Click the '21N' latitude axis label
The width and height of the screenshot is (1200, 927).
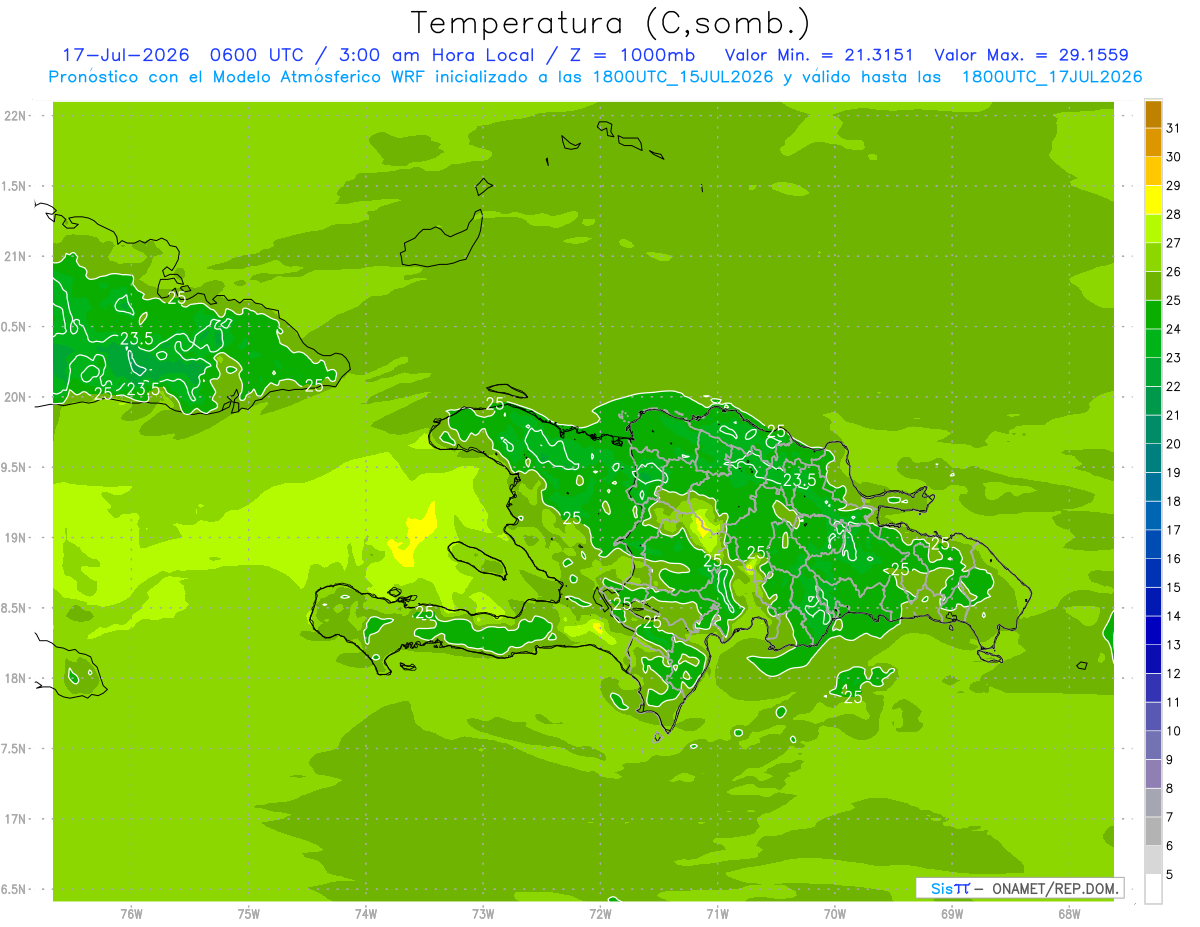pos(15,257)
